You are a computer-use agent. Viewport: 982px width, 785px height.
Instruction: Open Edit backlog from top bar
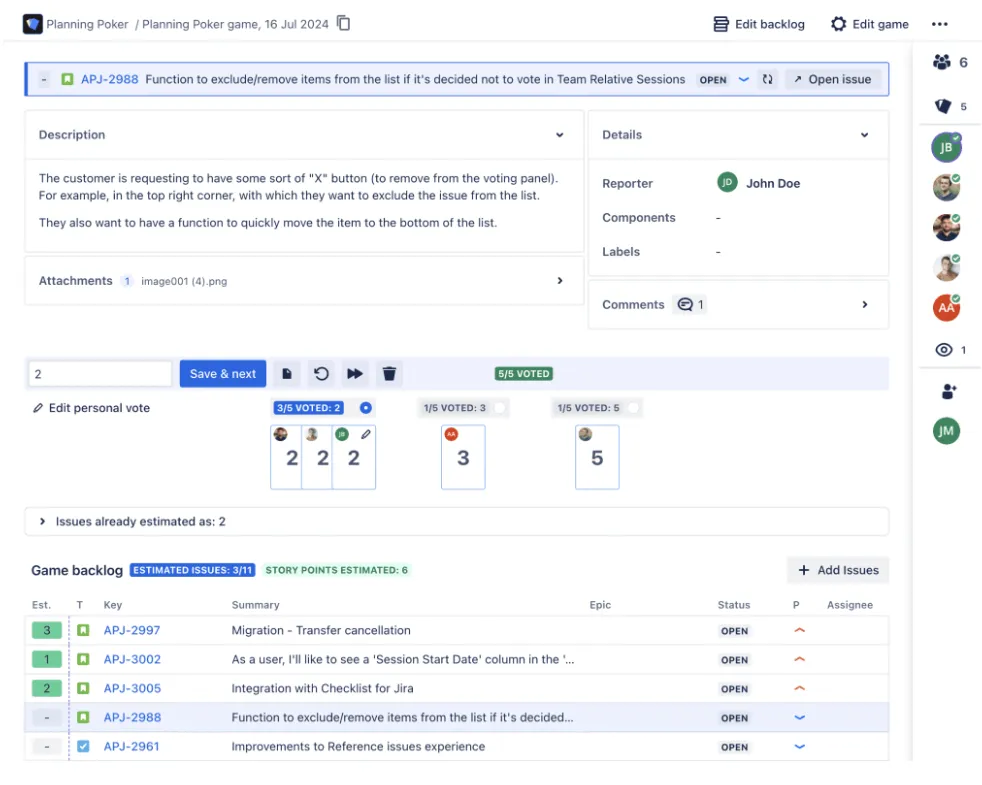tap(759, 24)
